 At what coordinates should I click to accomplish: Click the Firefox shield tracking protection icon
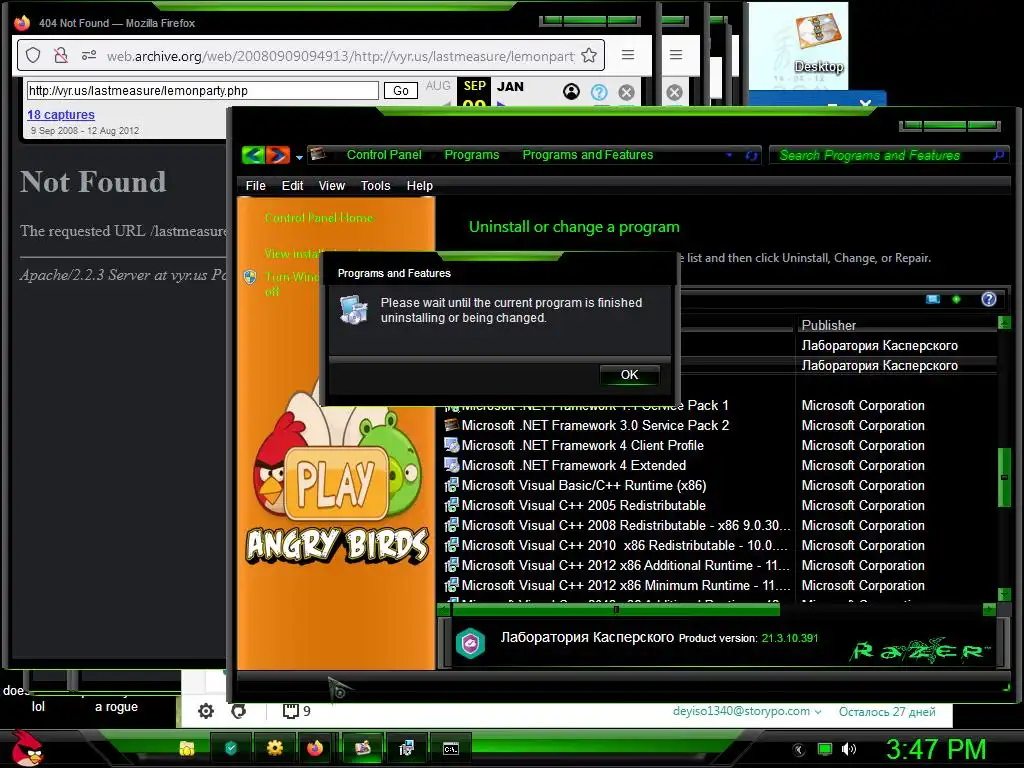pyautogui.click(x=33, y=56)
